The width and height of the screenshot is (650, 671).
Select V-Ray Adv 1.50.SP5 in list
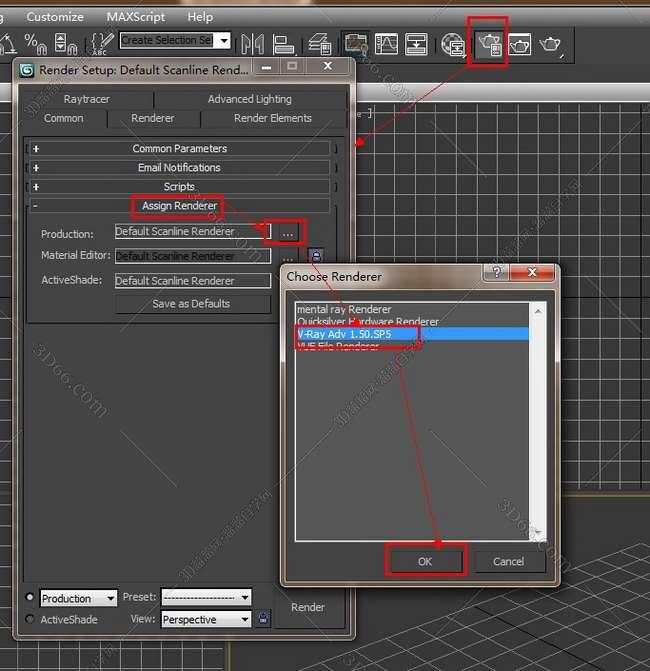[x=412, y=334]
